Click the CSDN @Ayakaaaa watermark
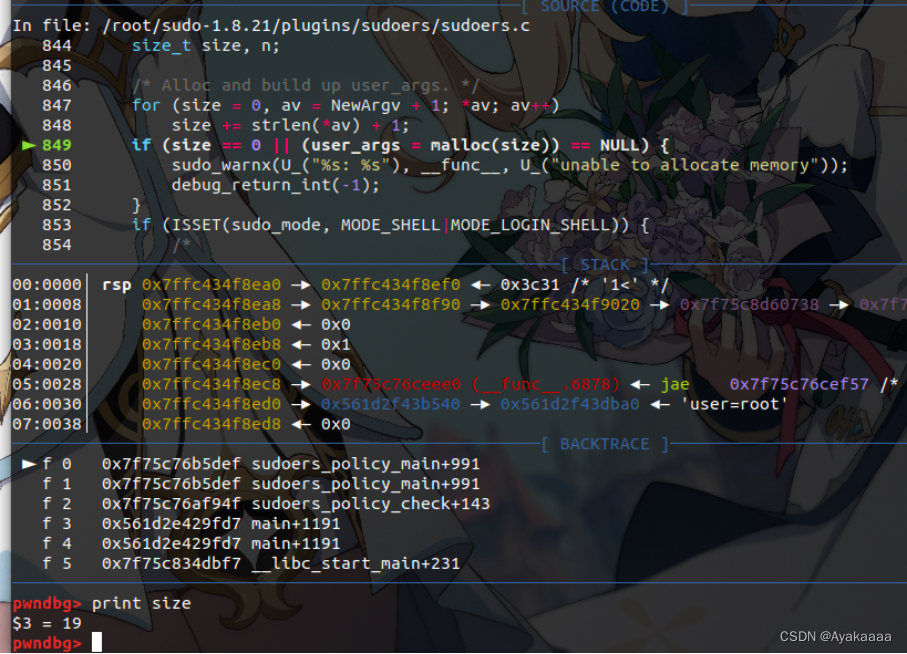Screen dimensions: 907x654 835,636
